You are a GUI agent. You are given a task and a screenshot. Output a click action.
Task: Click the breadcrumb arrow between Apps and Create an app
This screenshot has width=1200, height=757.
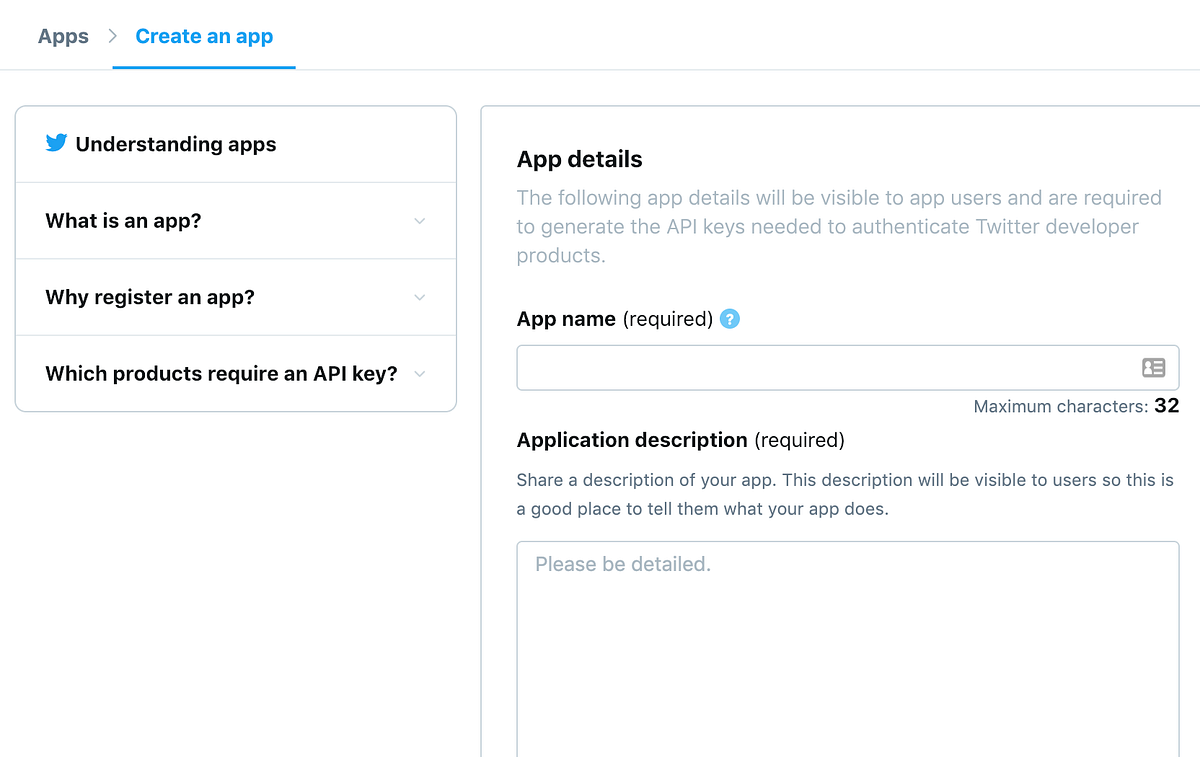(x=111, y=35)
